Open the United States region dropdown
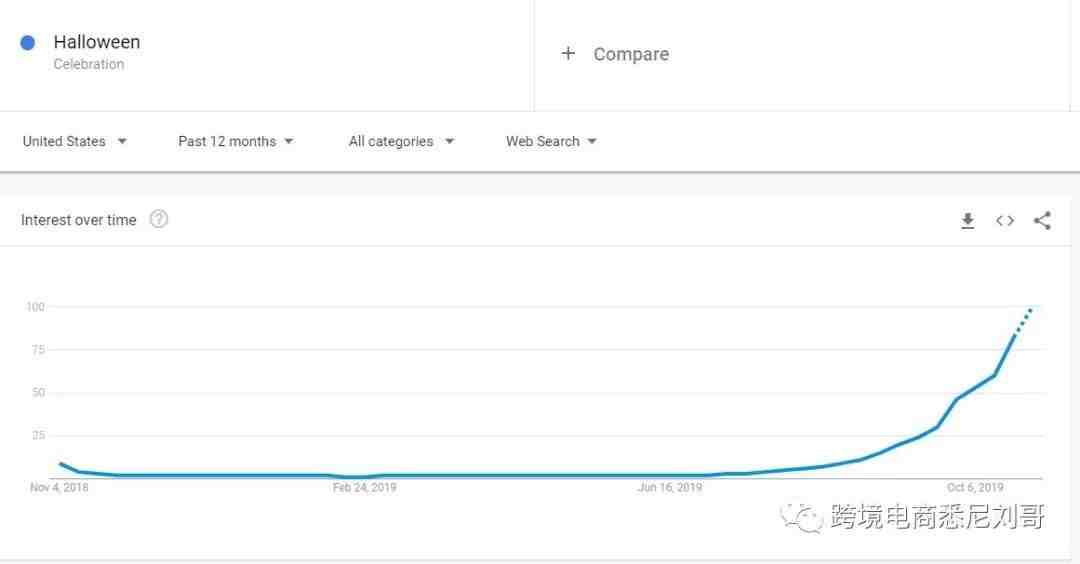 [75, 141]
